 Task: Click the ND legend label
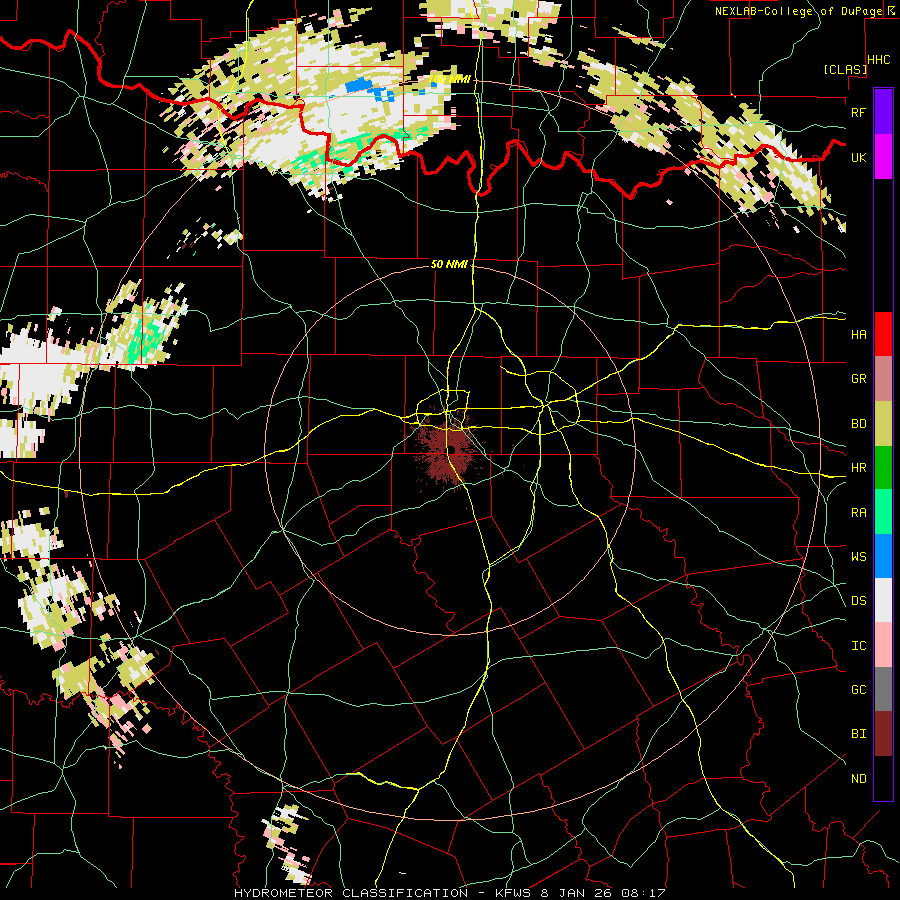click(x=858, y=778)
